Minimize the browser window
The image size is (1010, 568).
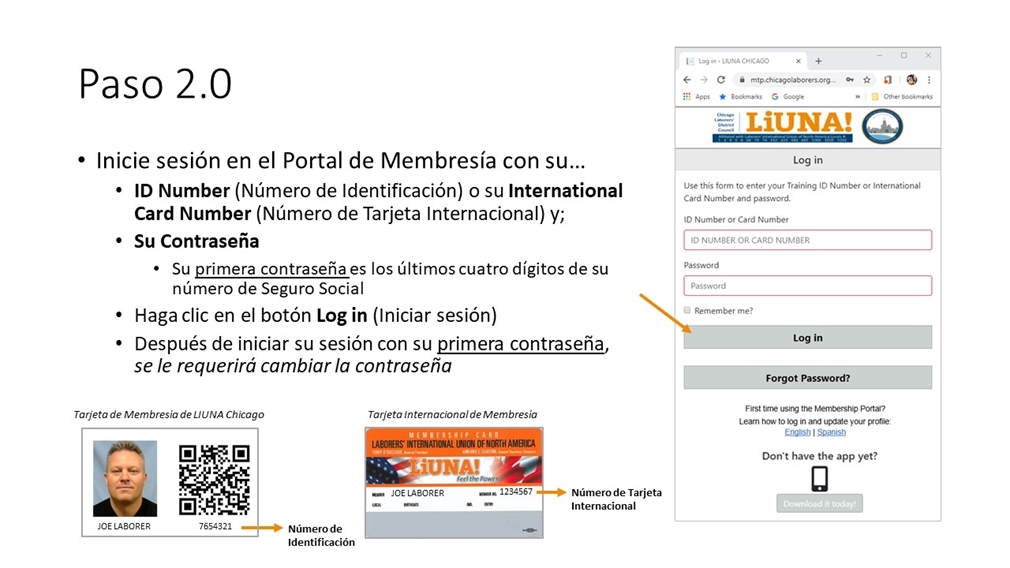(x=879, y=56)
